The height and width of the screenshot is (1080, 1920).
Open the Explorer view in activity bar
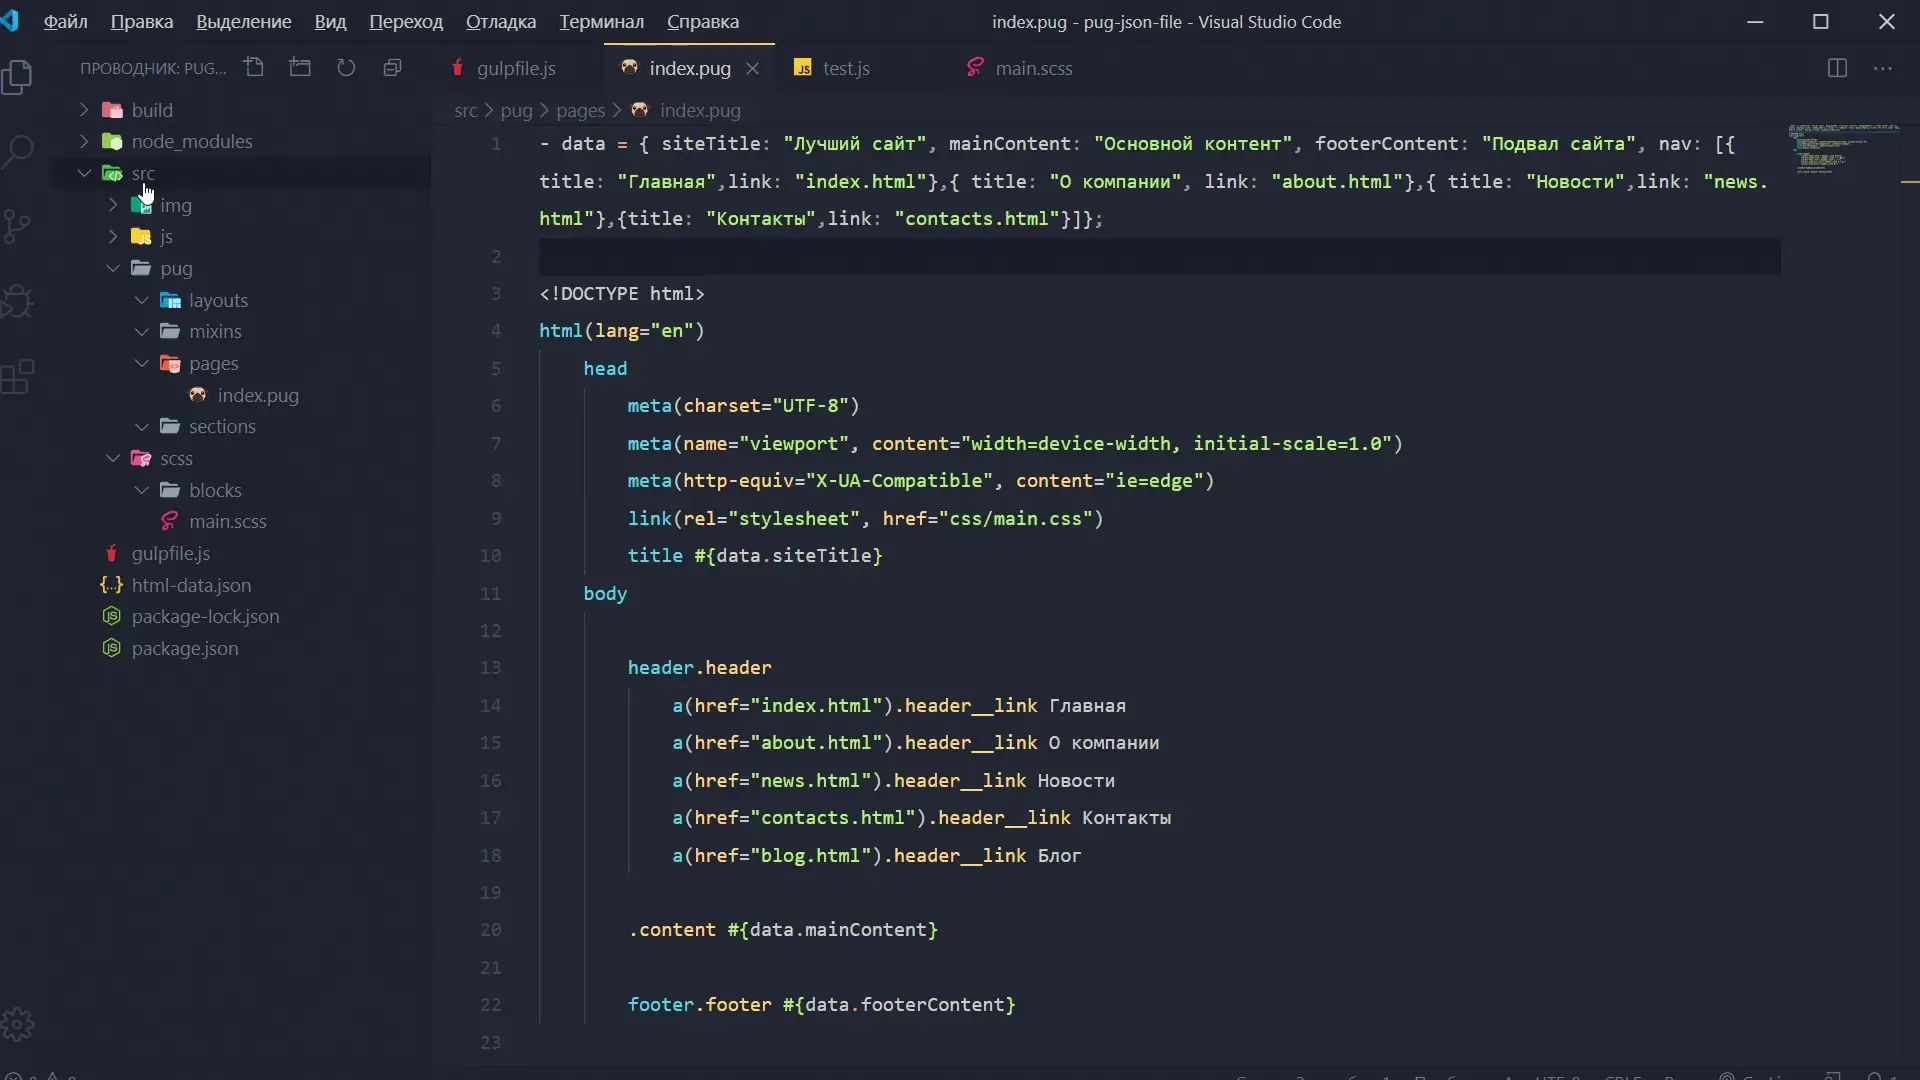(18, 78)
